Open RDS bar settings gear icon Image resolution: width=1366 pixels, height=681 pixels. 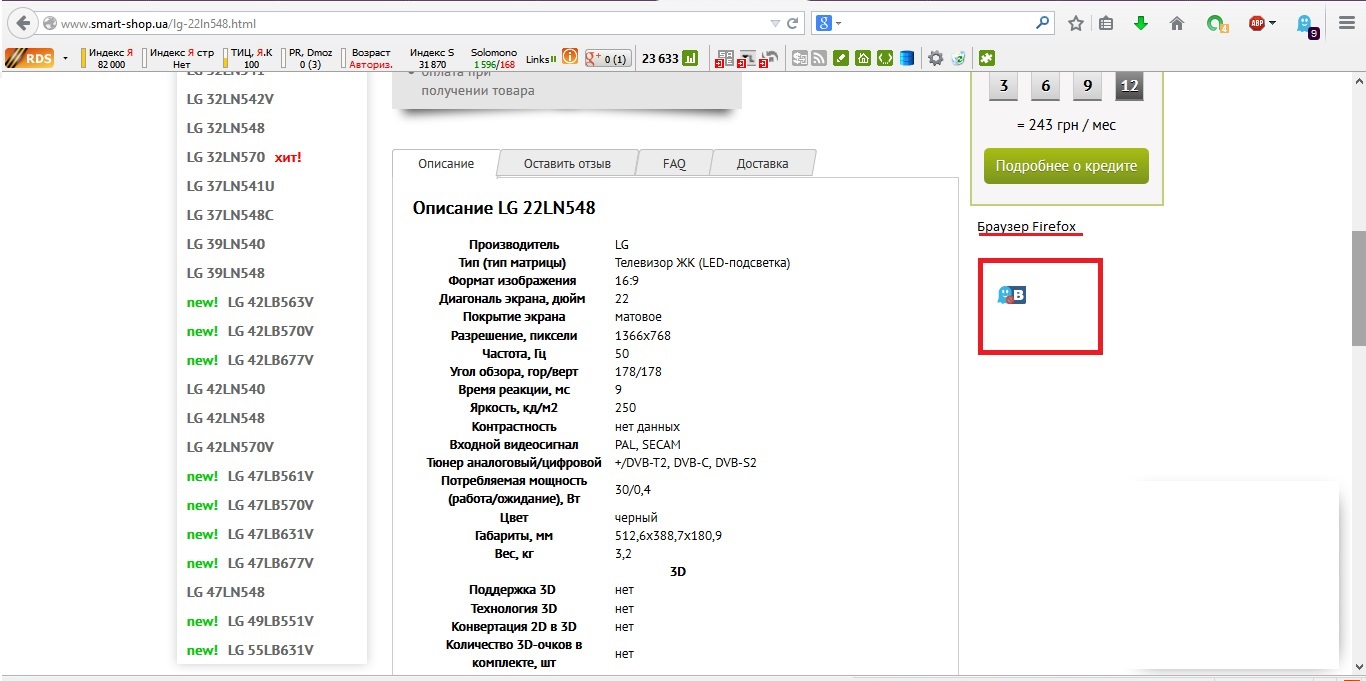click(x=936, y=59)
